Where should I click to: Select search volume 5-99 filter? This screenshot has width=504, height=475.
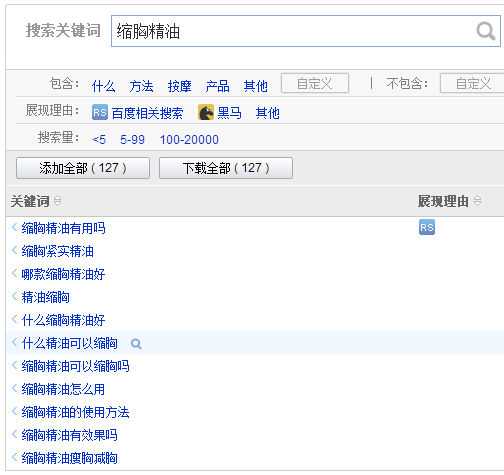click(132, 139)
